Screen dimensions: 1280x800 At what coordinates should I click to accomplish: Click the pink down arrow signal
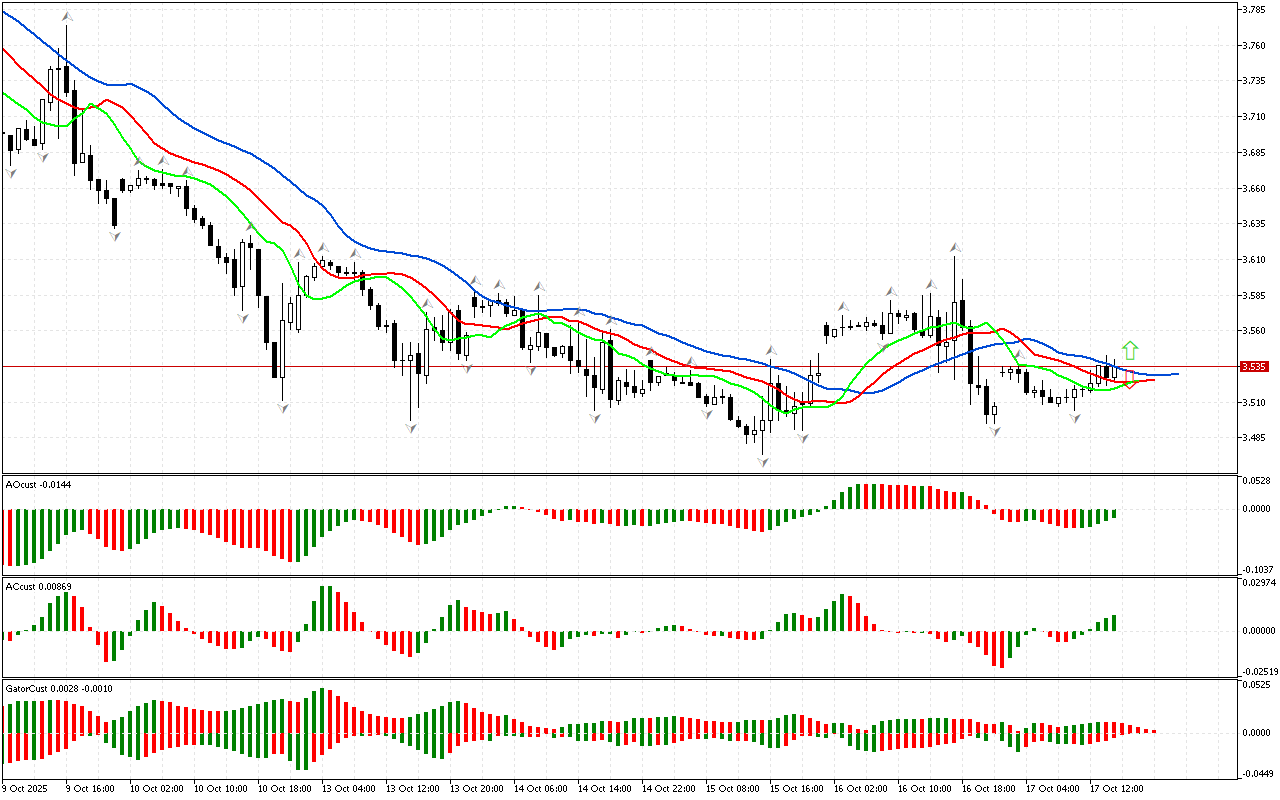point(1130,380)
